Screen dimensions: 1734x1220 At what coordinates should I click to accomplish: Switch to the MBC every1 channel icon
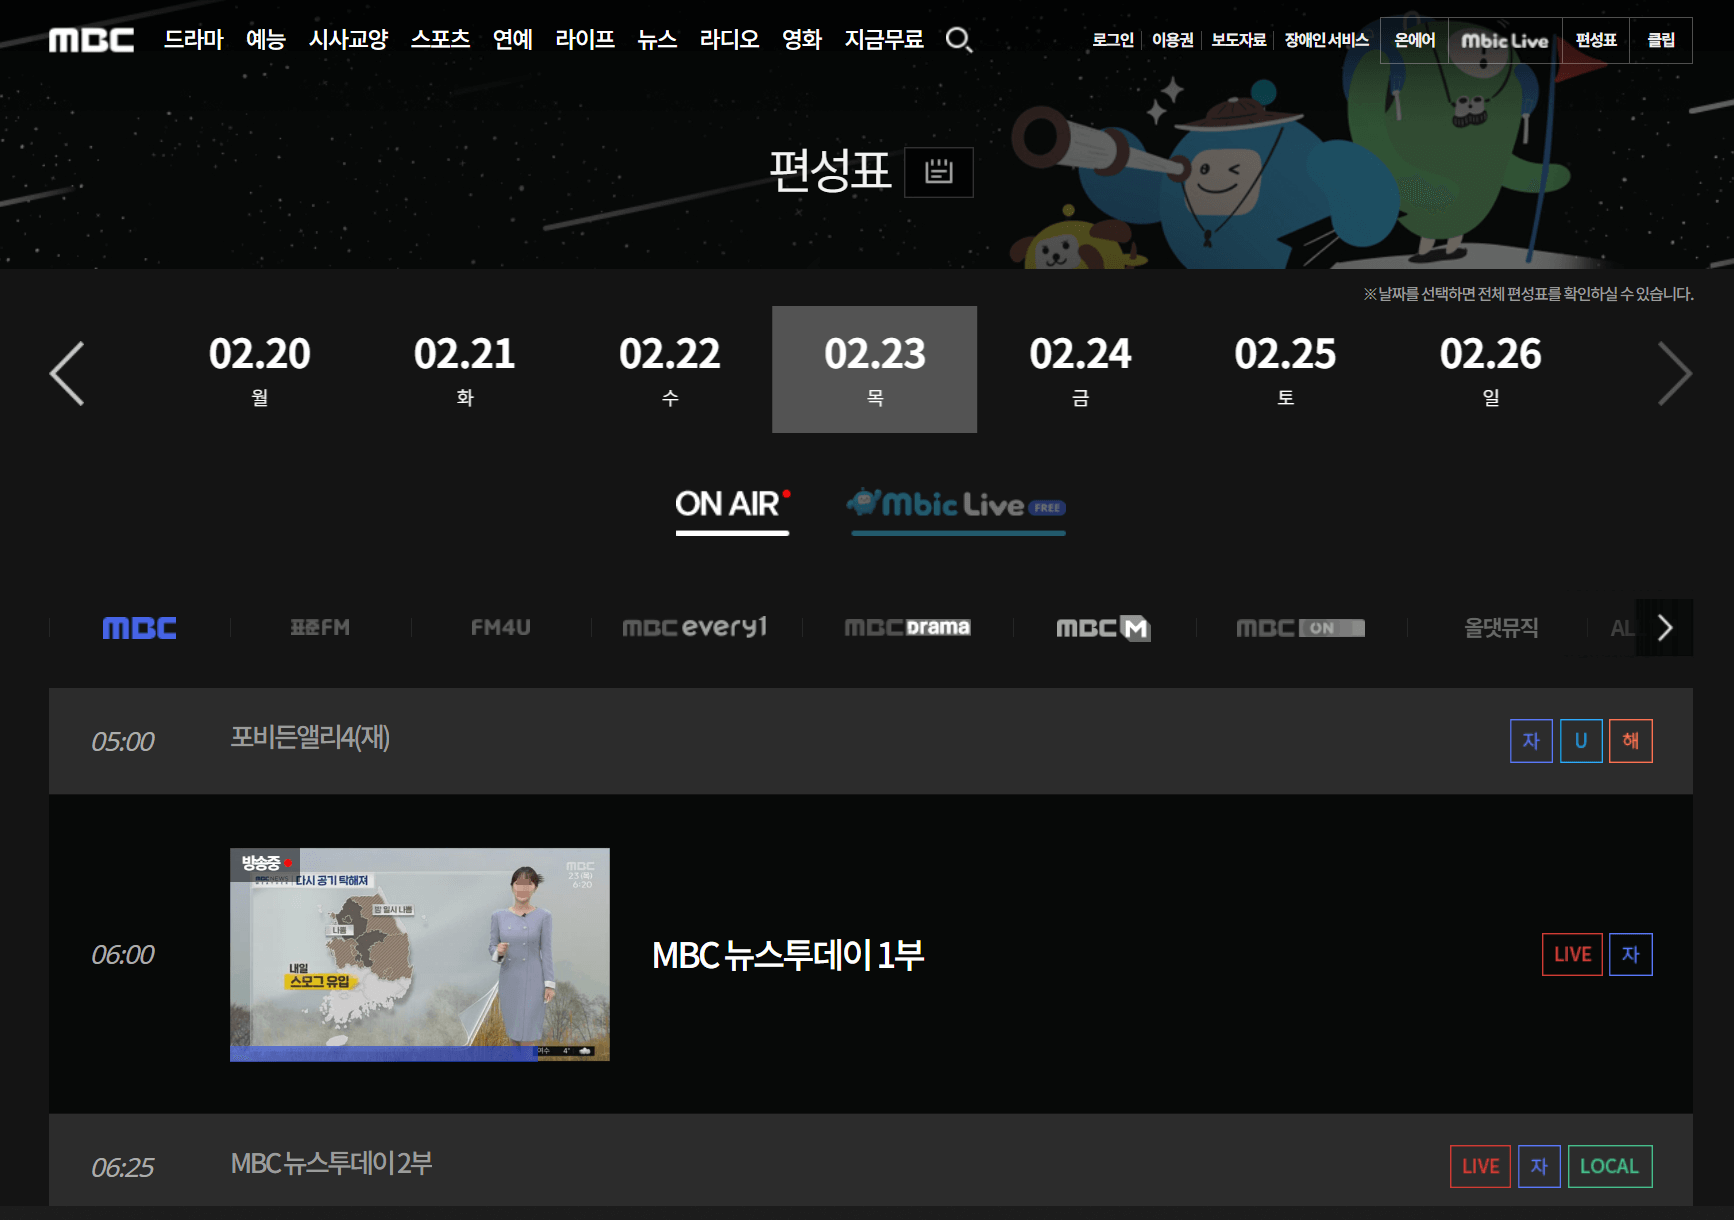tap(693, 627)
